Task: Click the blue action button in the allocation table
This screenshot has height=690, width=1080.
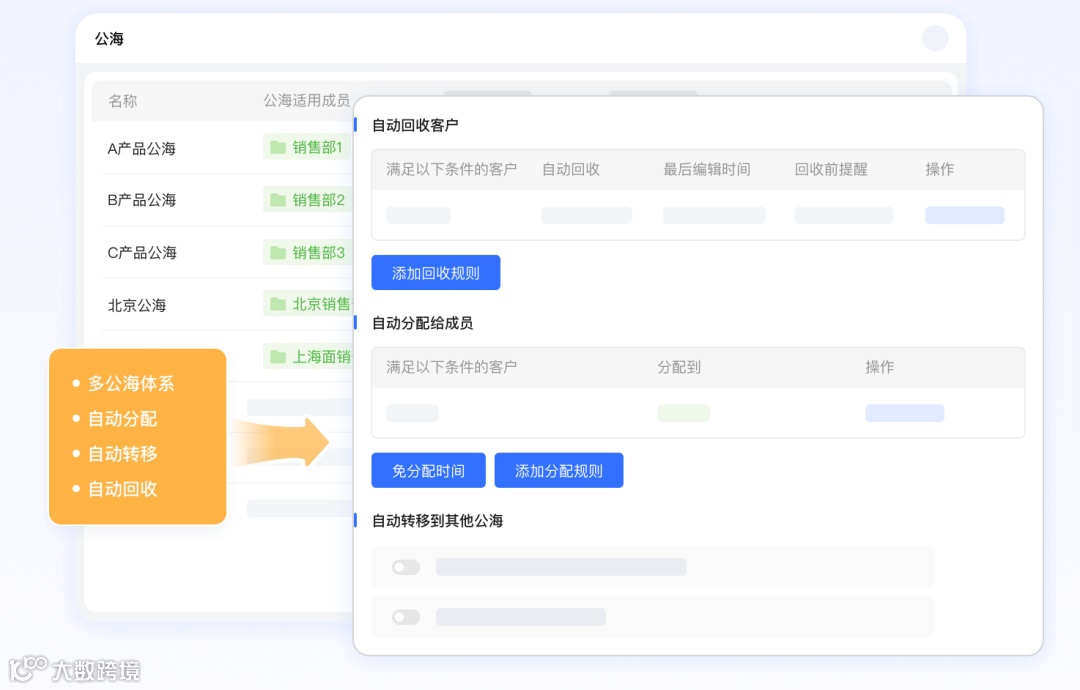Action: pyautogui.click(x=904, y=413)
